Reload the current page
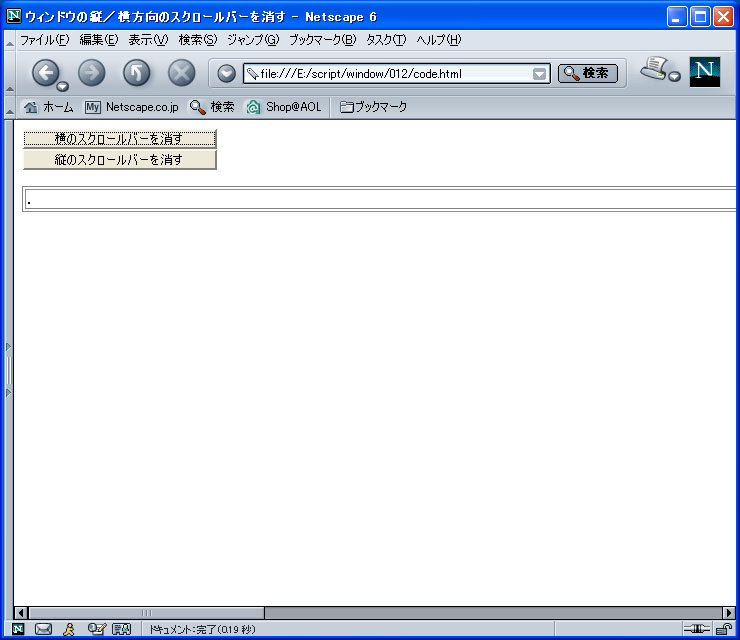This screenshot has height=640, width=740. [136, 72]
